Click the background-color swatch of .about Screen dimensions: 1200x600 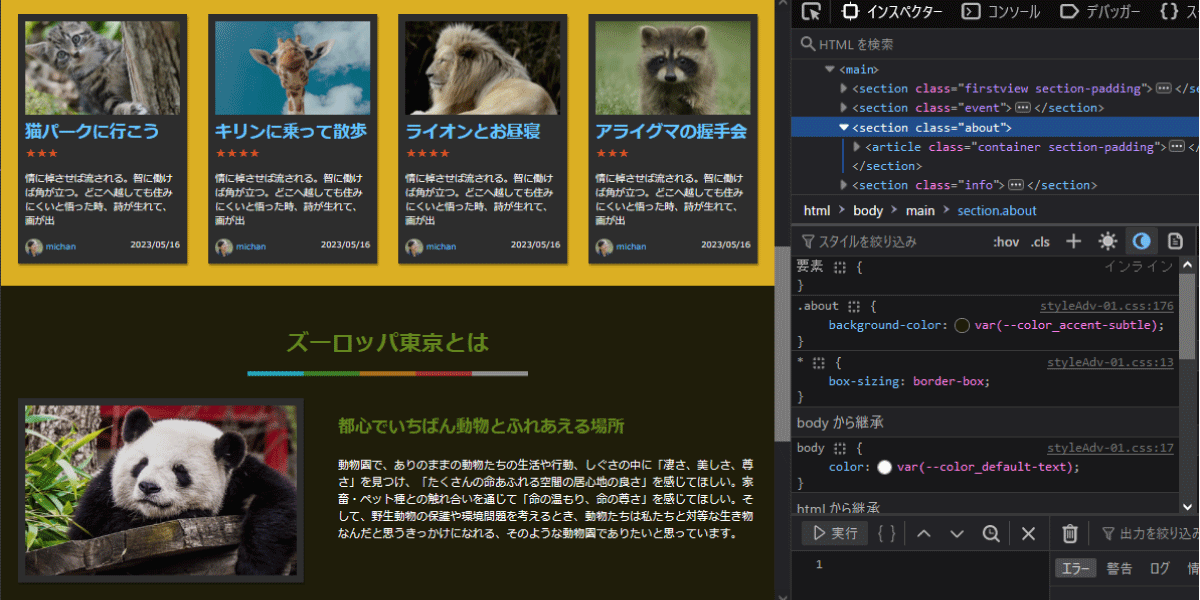962,325
